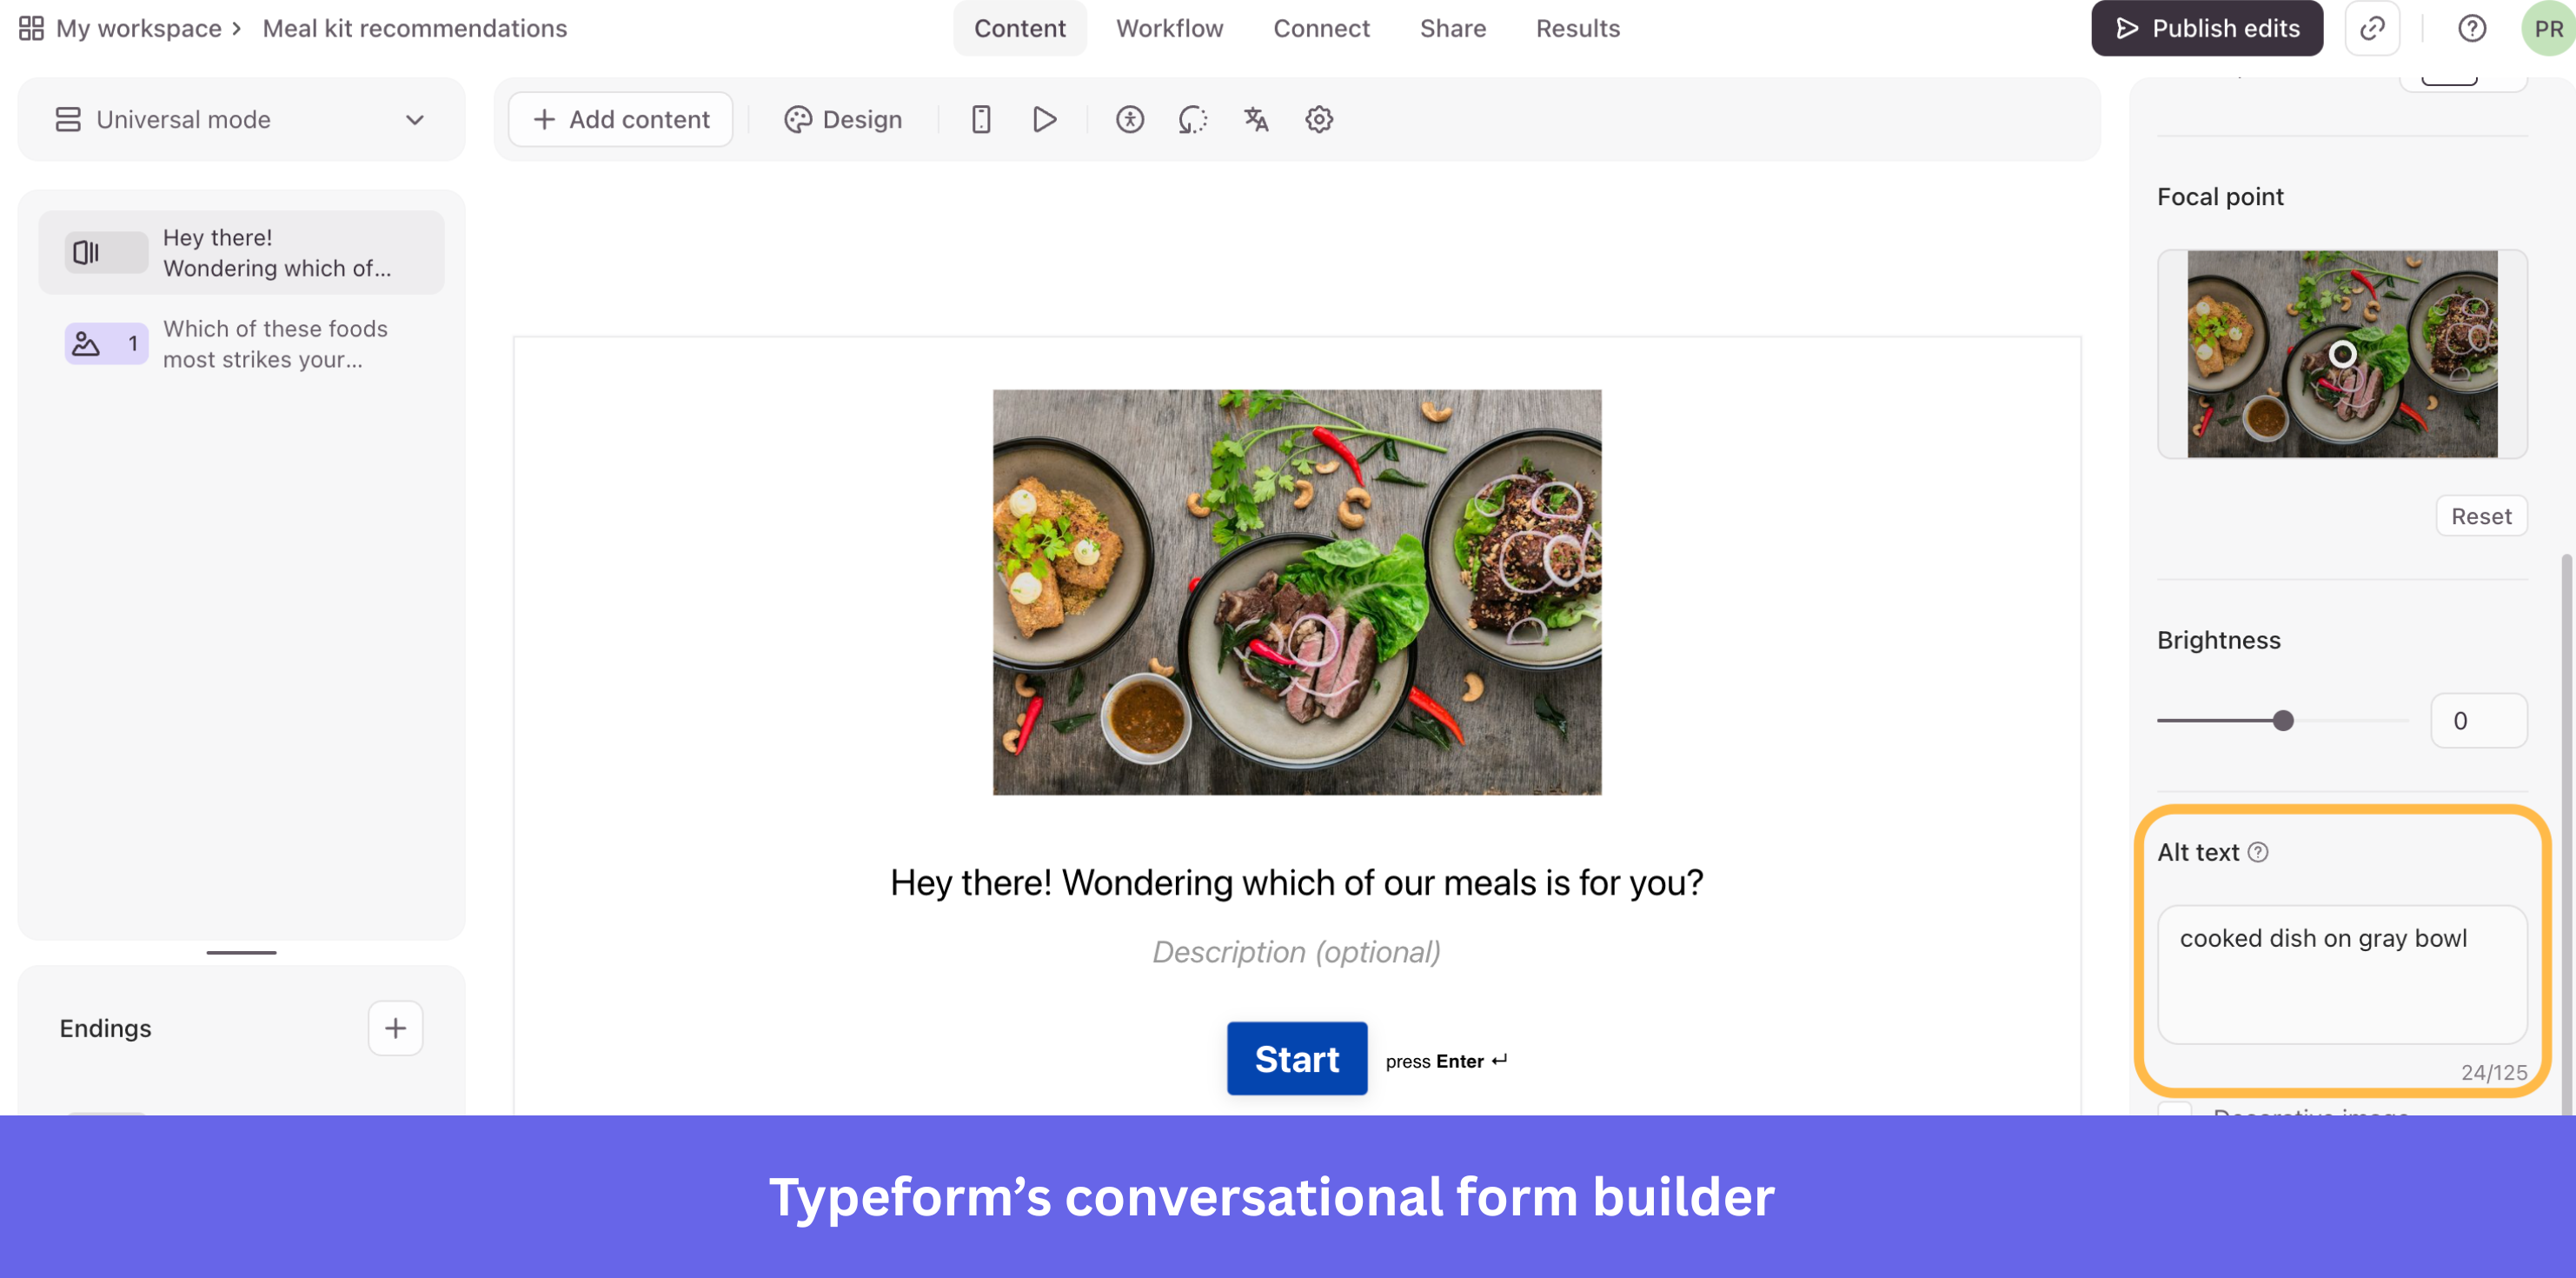Image resolution: width=2576 pixels, height=1278 pixels.
Task: View the Alt text help tooltip
Action: coord(2257,852)
